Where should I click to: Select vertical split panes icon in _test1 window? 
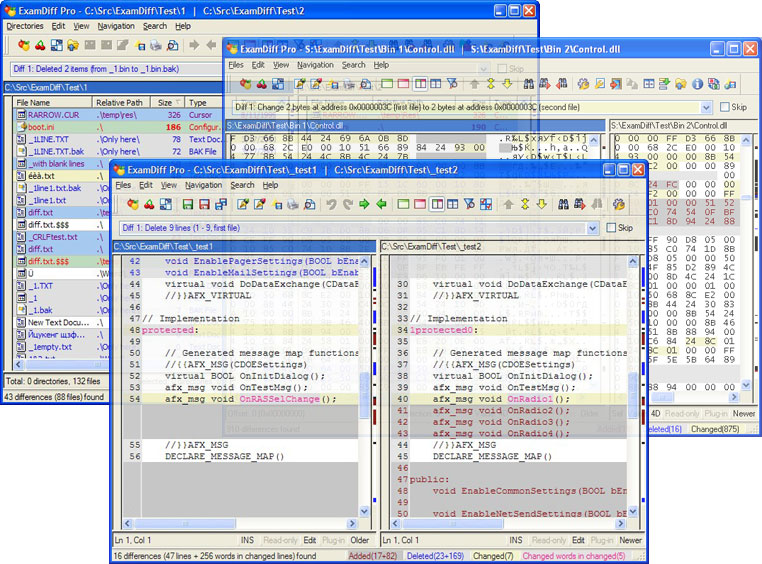click(437, 205)
